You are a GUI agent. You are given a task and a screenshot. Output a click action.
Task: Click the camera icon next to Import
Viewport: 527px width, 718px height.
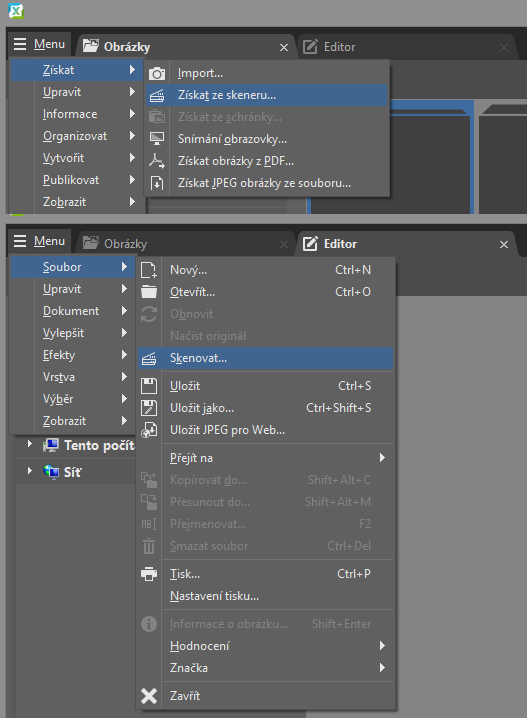coord(157,73)
